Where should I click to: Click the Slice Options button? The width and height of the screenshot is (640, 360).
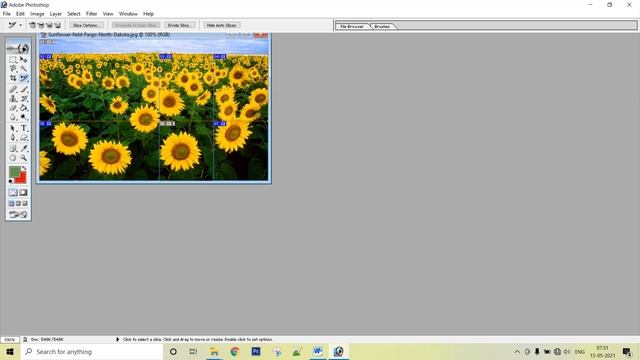pos(86,25)
